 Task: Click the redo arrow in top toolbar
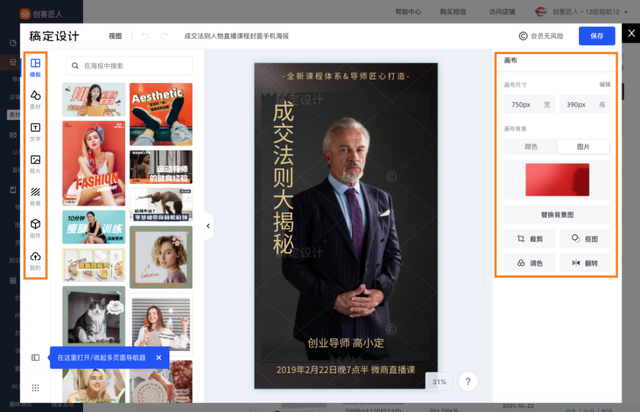click(164, 36)
